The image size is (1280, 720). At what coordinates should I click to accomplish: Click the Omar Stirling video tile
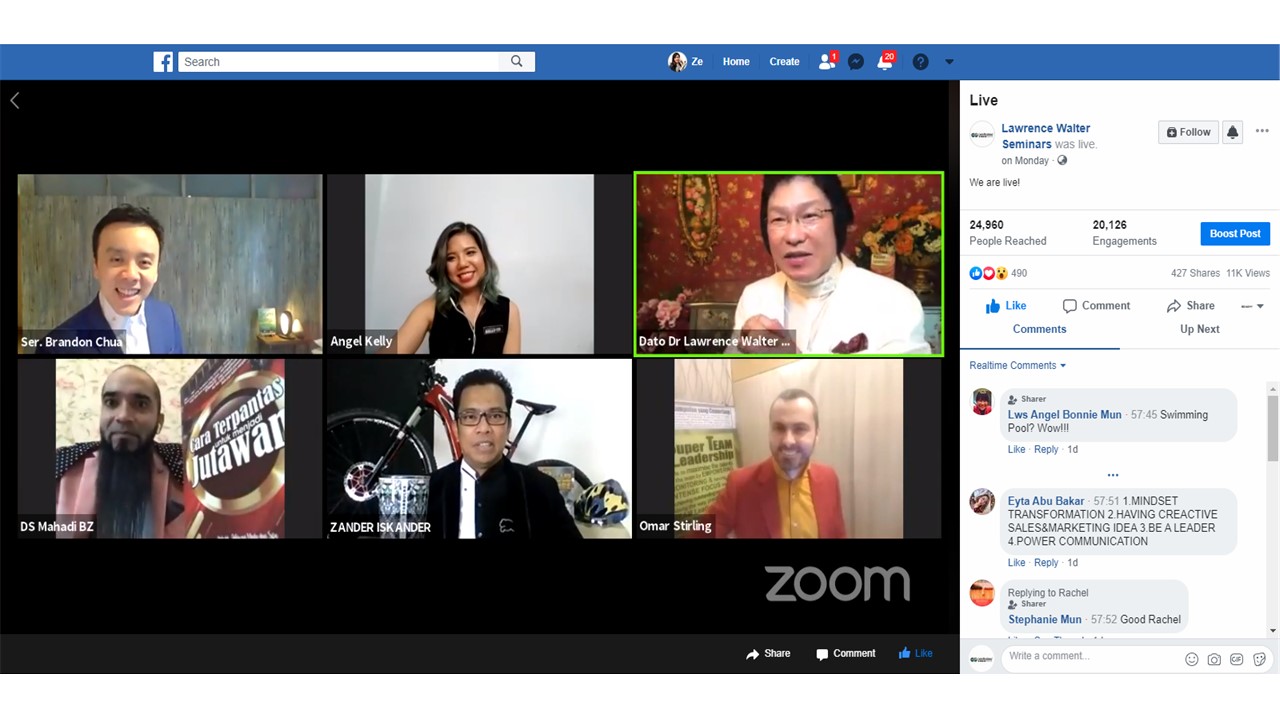coord(789,448)
